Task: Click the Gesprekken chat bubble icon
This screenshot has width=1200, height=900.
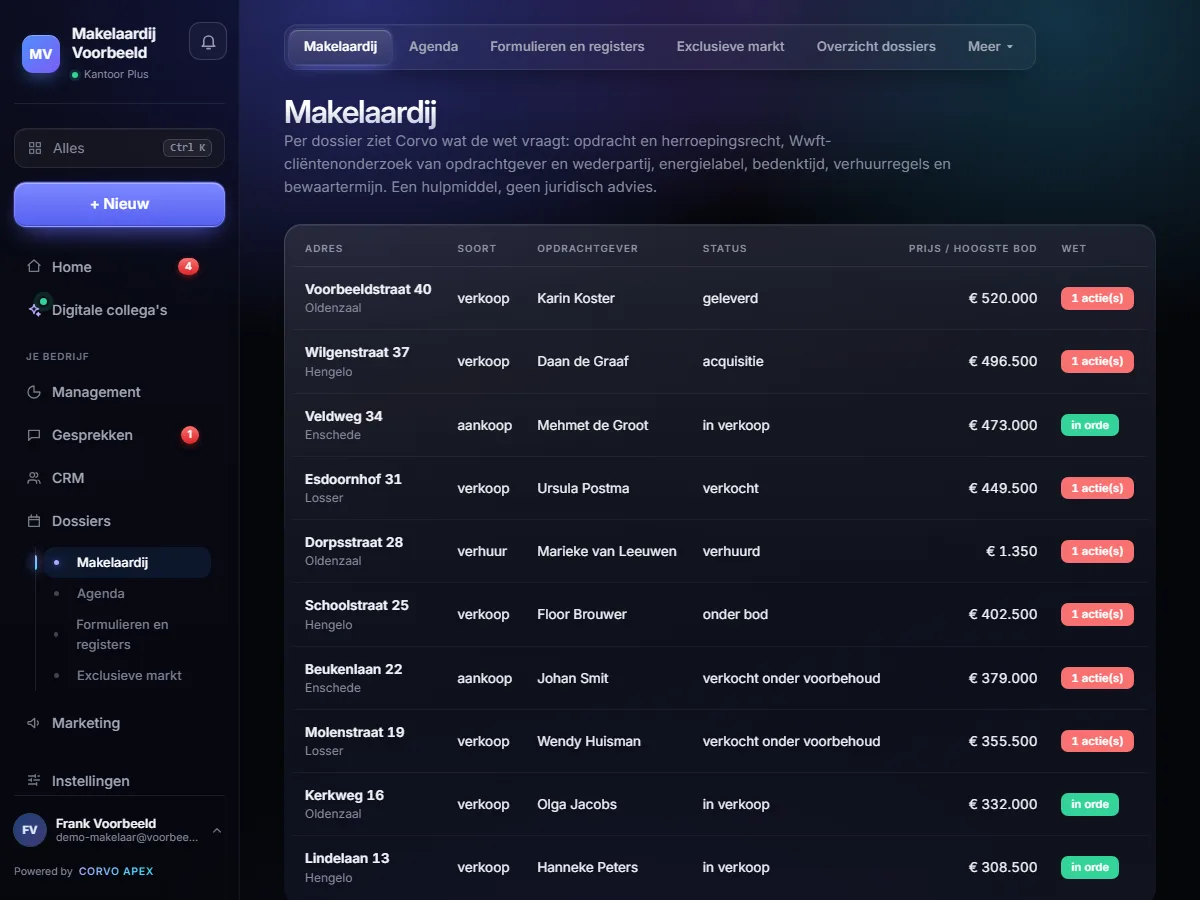Action: pyautogui.click(x=34, y=435)
